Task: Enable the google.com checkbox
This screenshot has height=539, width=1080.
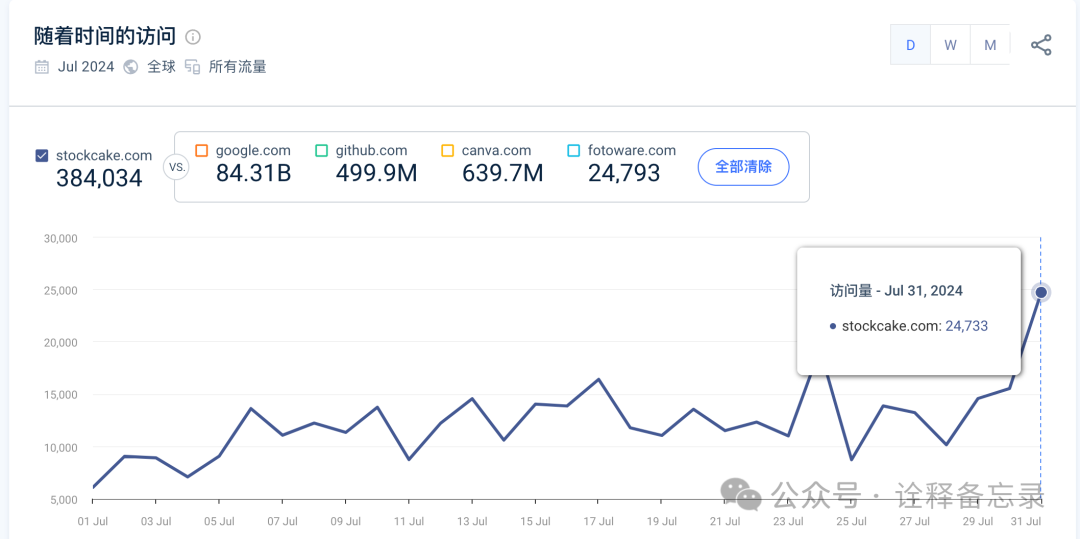Action: [x=202, y=150]
